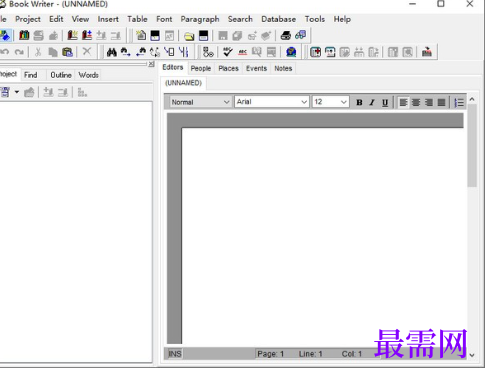Toggle INS insert mode in status bar
The width and height of the screenshot is (486, 375).
coord(175,354)
